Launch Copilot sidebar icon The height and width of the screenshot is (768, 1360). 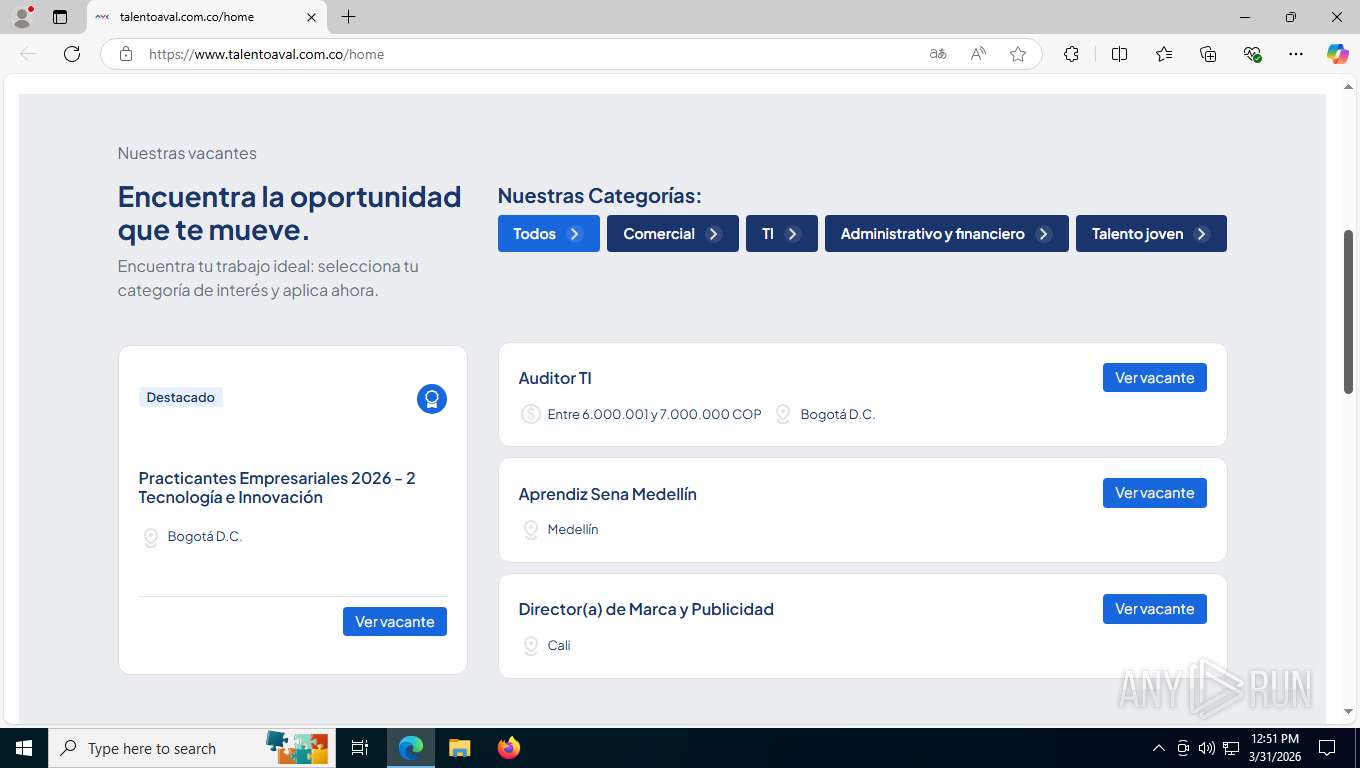tap(1337, 54)
